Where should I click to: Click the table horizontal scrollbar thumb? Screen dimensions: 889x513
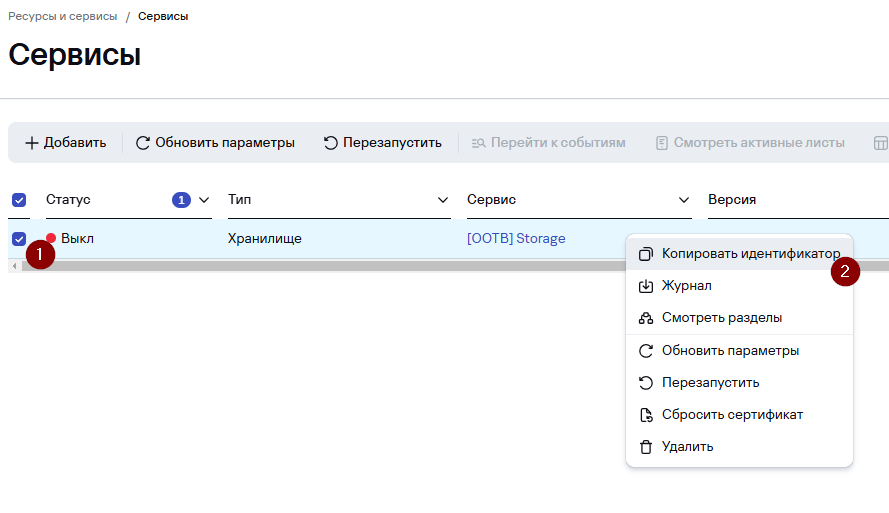coord(323,266)
